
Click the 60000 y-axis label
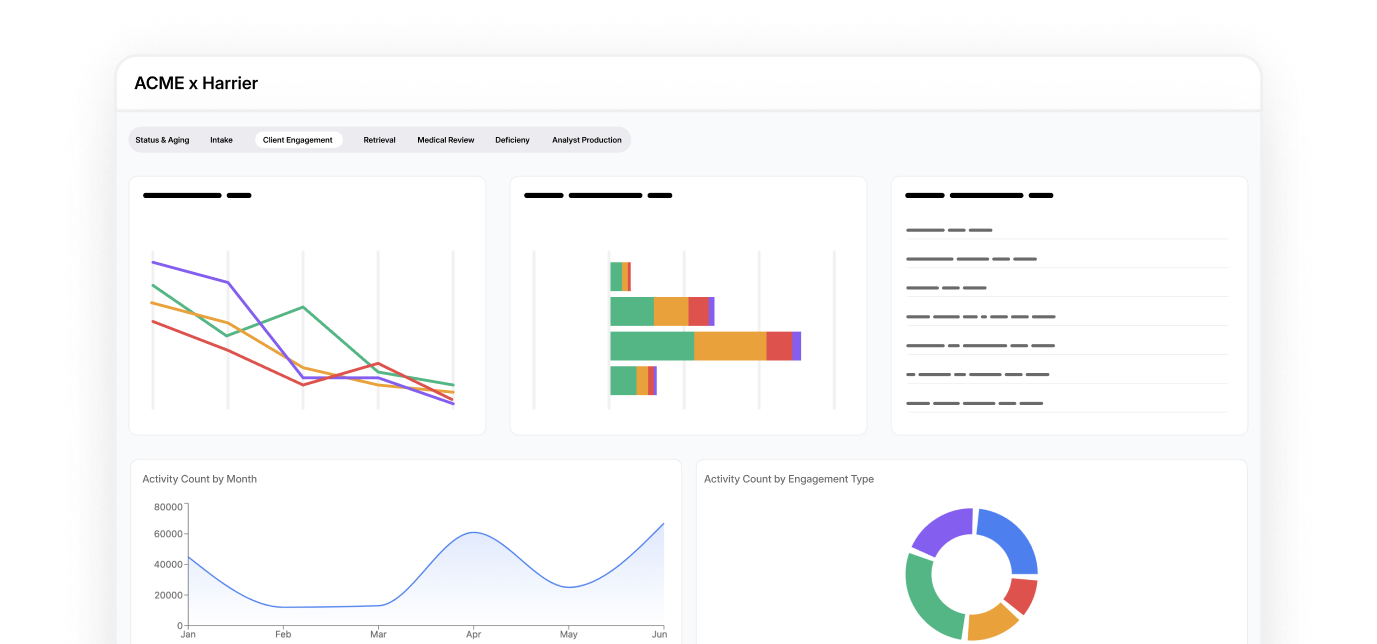coord(168,536)
